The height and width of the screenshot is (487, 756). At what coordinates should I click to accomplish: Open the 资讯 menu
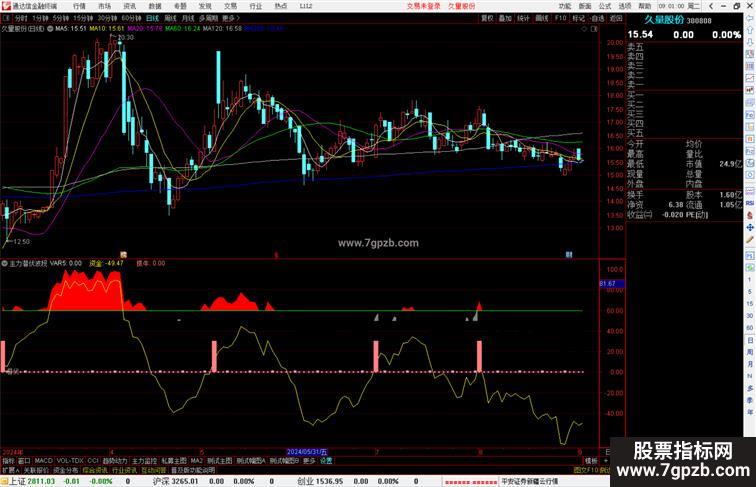[x=129, y=6]
